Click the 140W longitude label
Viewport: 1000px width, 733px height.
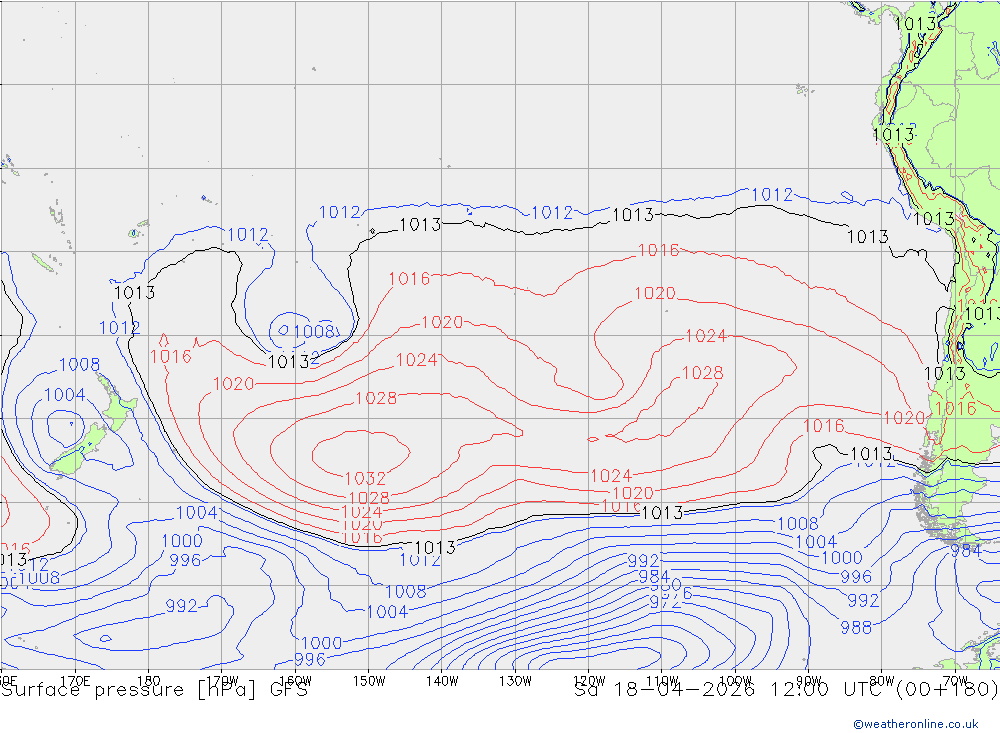tap(442, 681)
